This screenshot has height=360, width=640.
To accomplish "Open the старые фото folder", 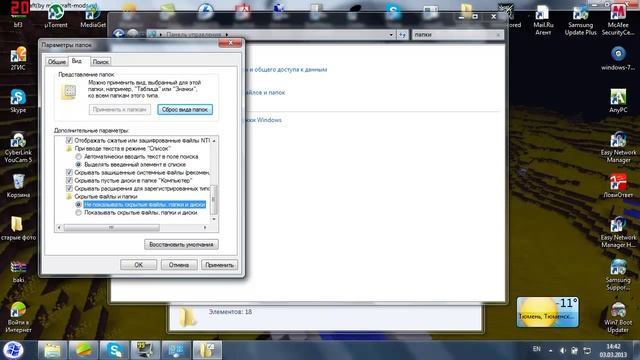I will pyautogui.click(x=18, y=228).
